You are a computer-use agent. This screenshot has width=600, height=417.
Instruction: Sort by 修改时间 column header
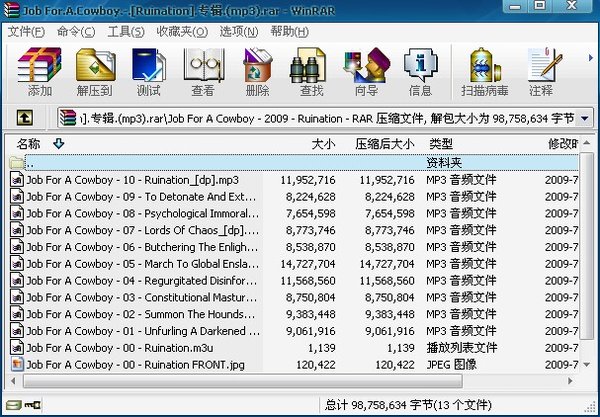pos(562,144)
